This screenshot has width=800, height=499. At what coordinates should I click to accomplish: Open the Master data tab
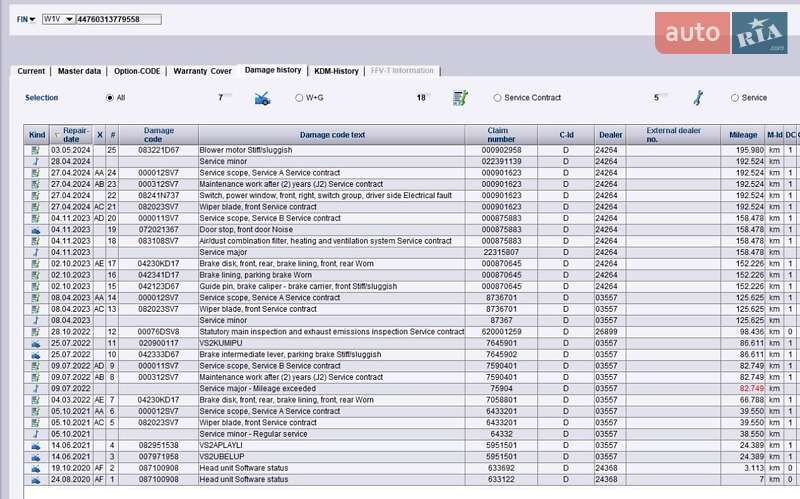(x=79, y=71)
